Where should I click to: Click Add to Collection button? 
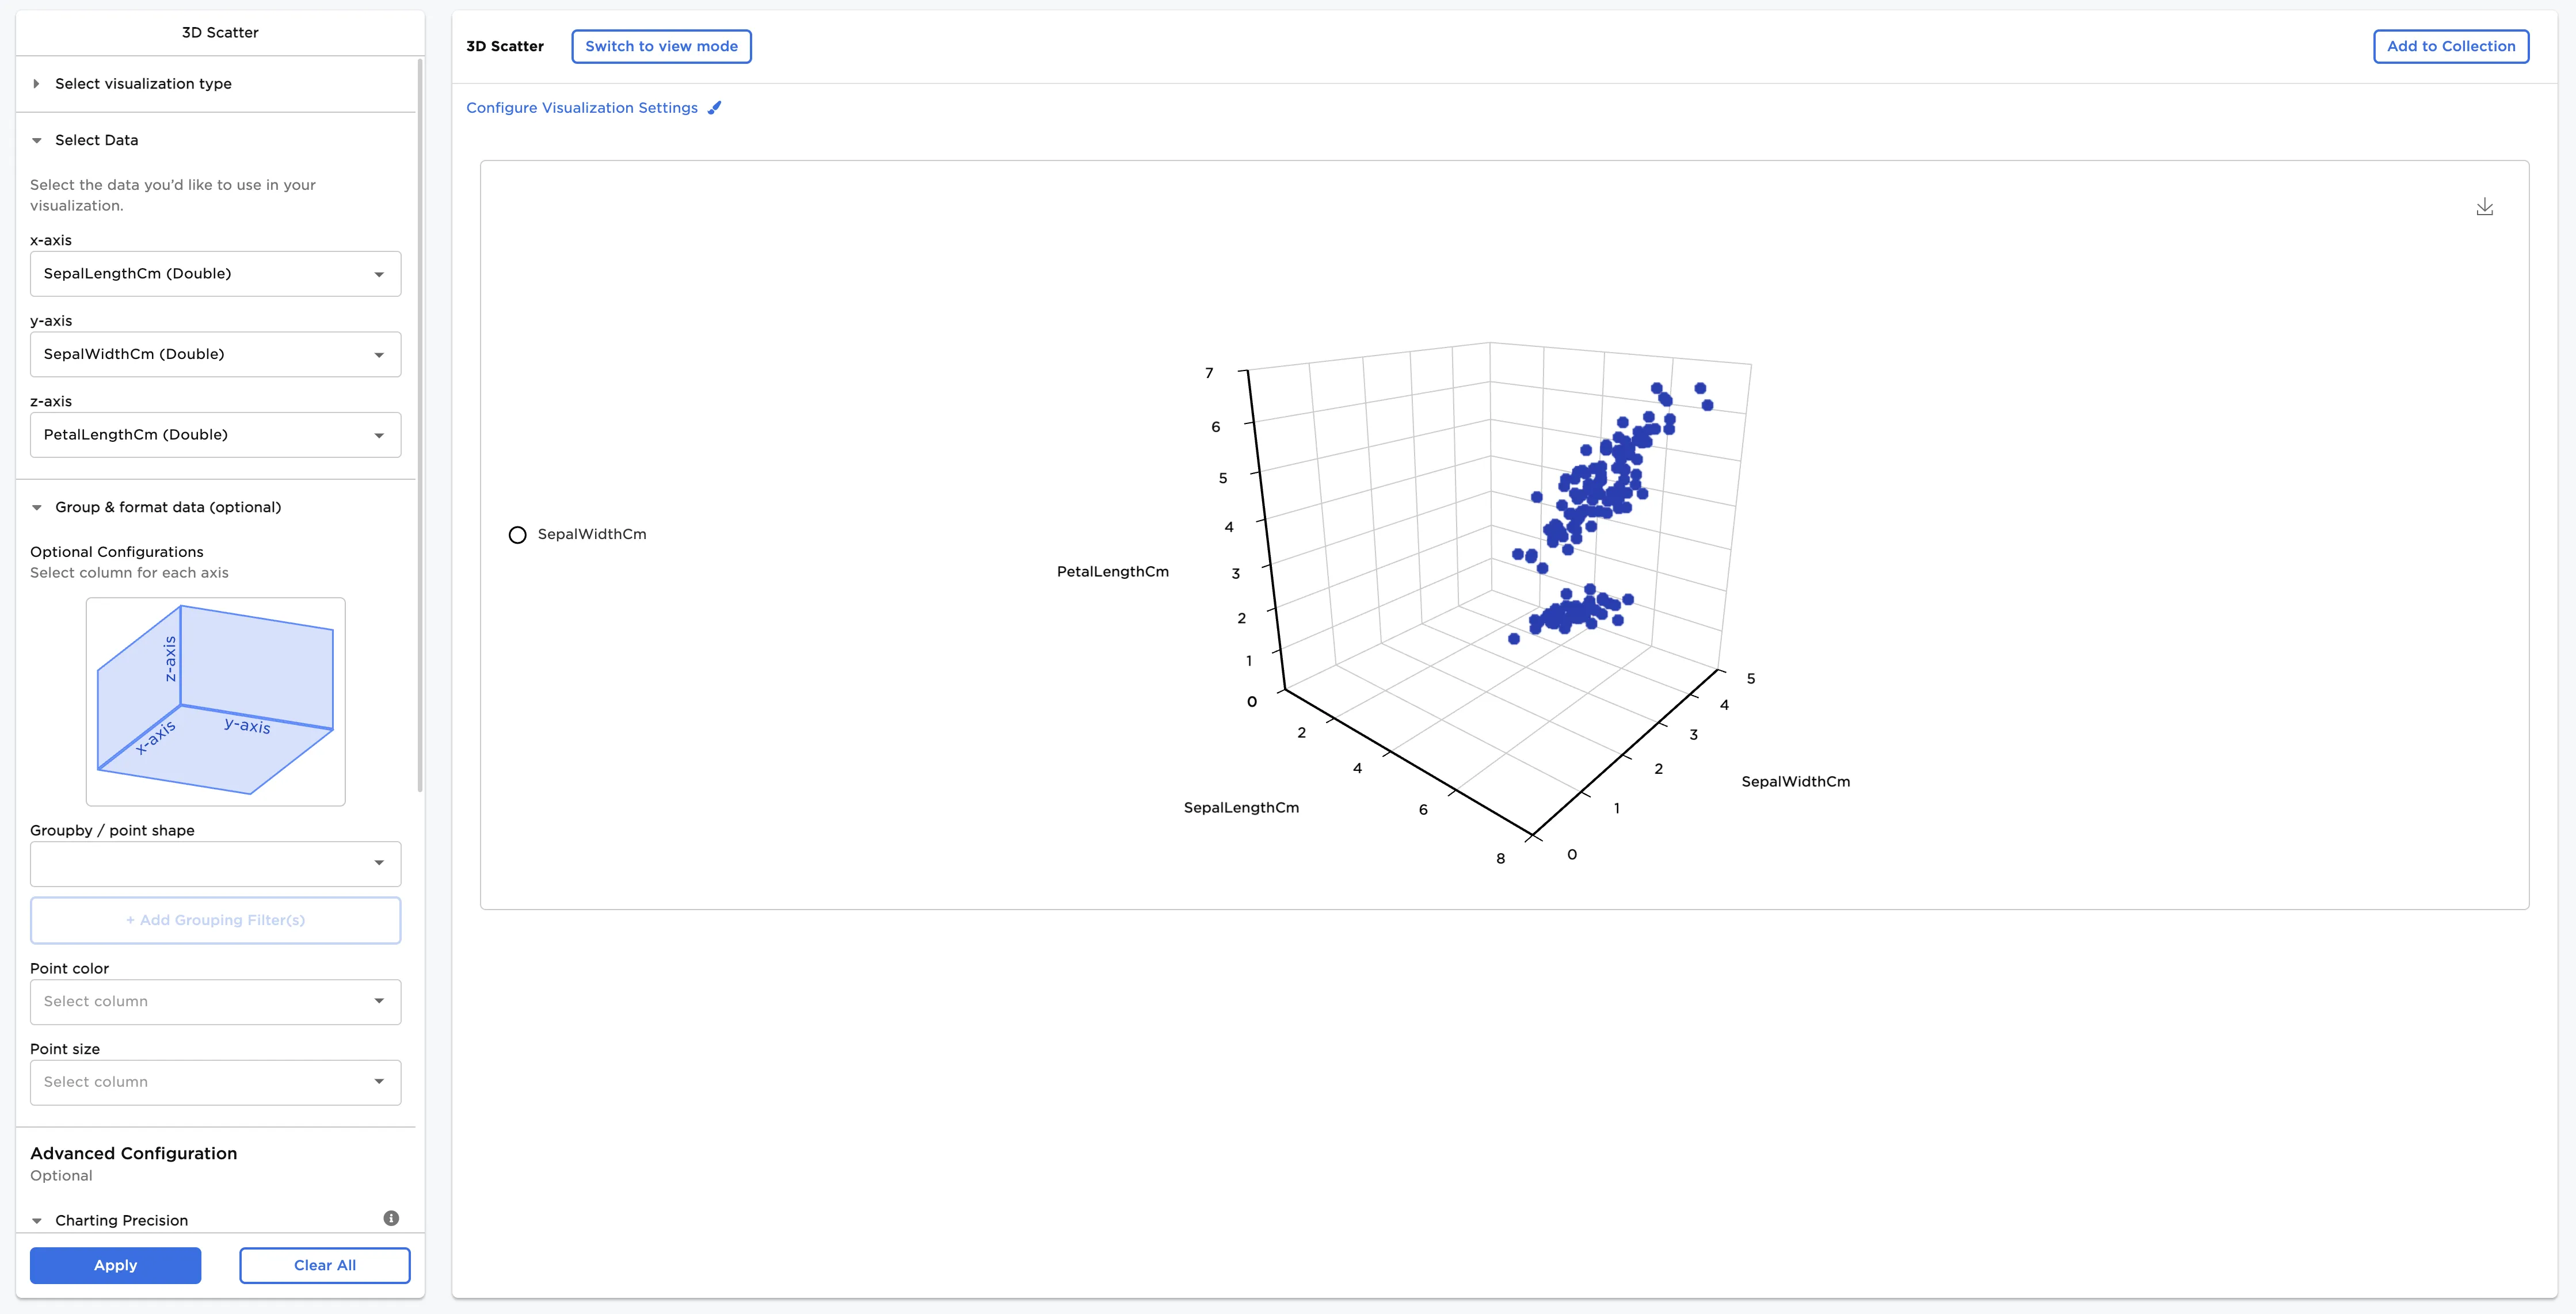pos(2450,46)
